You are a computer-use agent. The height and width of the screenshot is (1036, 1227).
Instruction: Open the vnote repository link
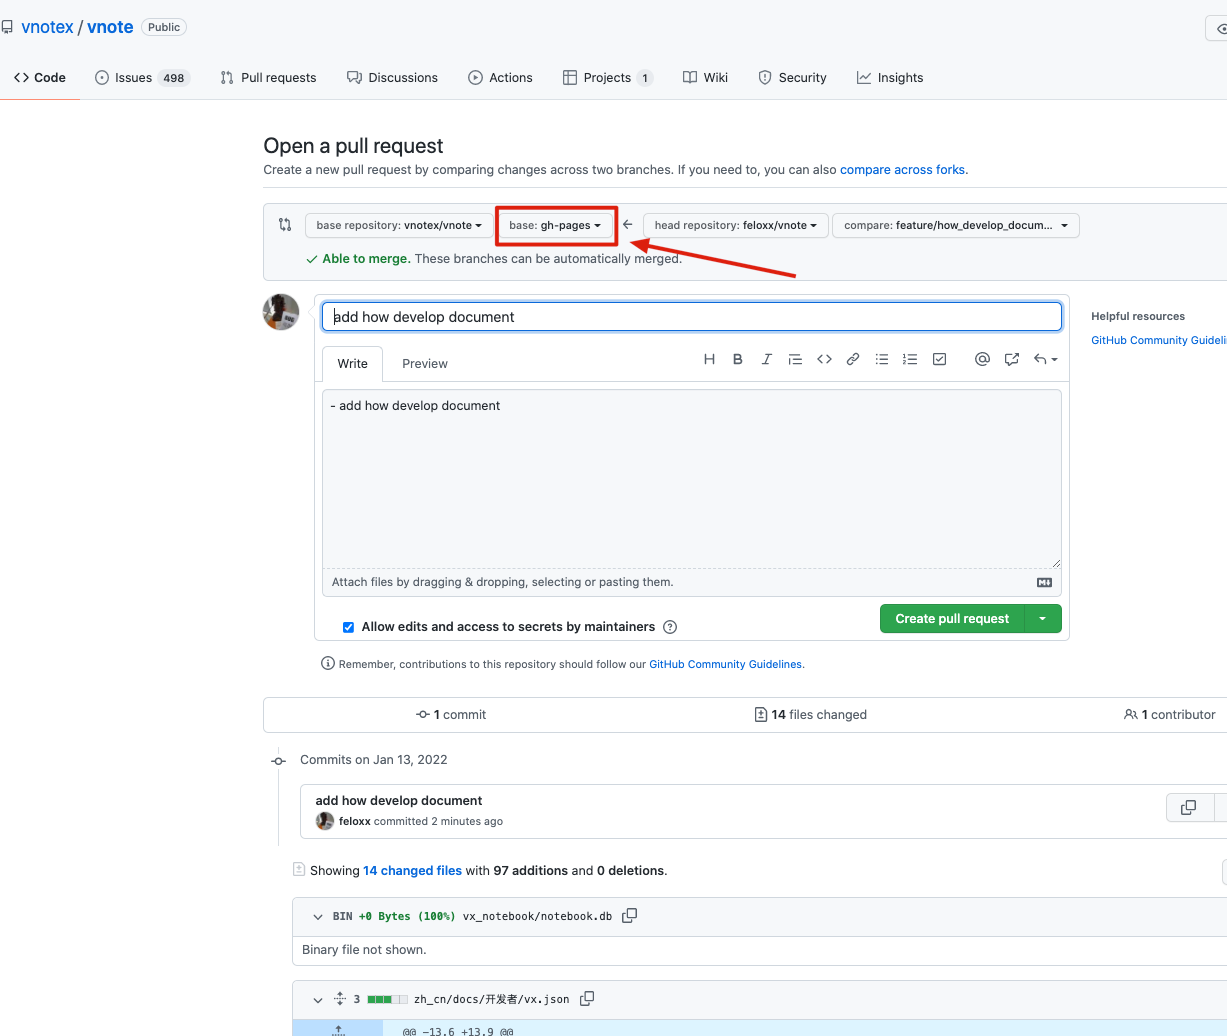point(110,27)
